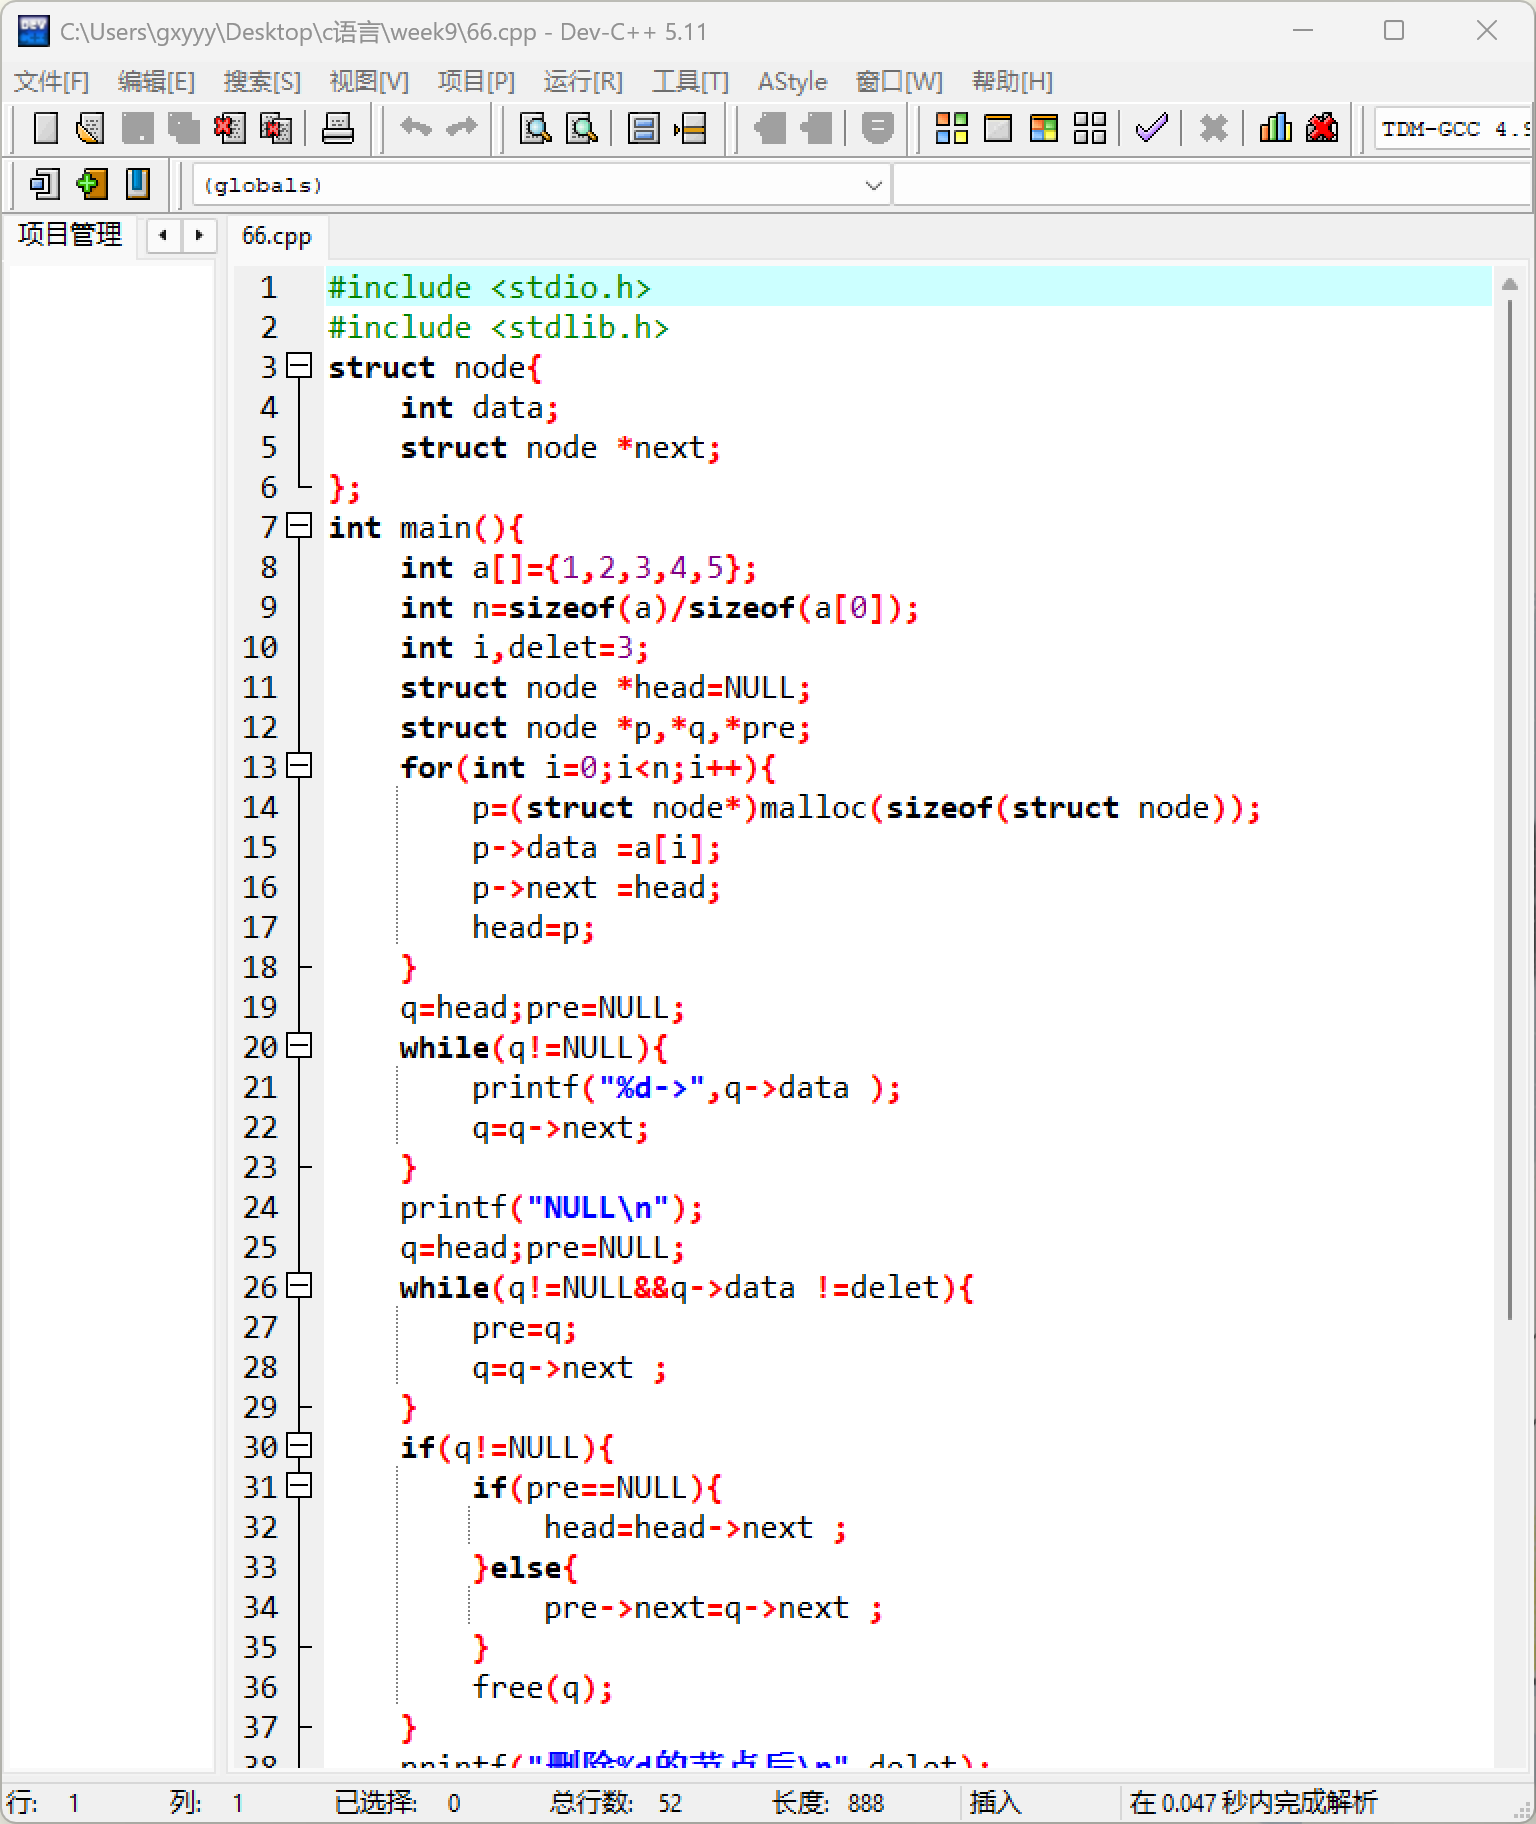
Task: Start debugging with the checkmark icon
Action: [x=1152, y=128]
